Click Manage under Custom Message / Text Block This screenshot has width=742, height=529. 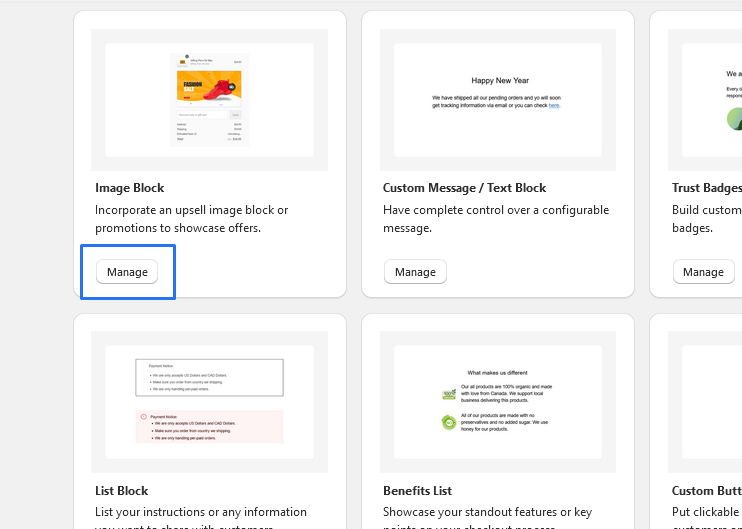click(x=415, y=272)
